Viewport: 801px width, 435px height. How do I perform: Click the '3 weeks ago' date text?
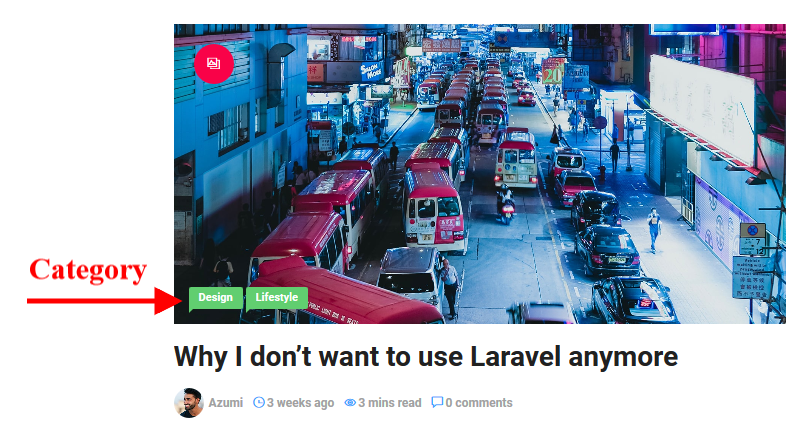click(x=300, y=403)
